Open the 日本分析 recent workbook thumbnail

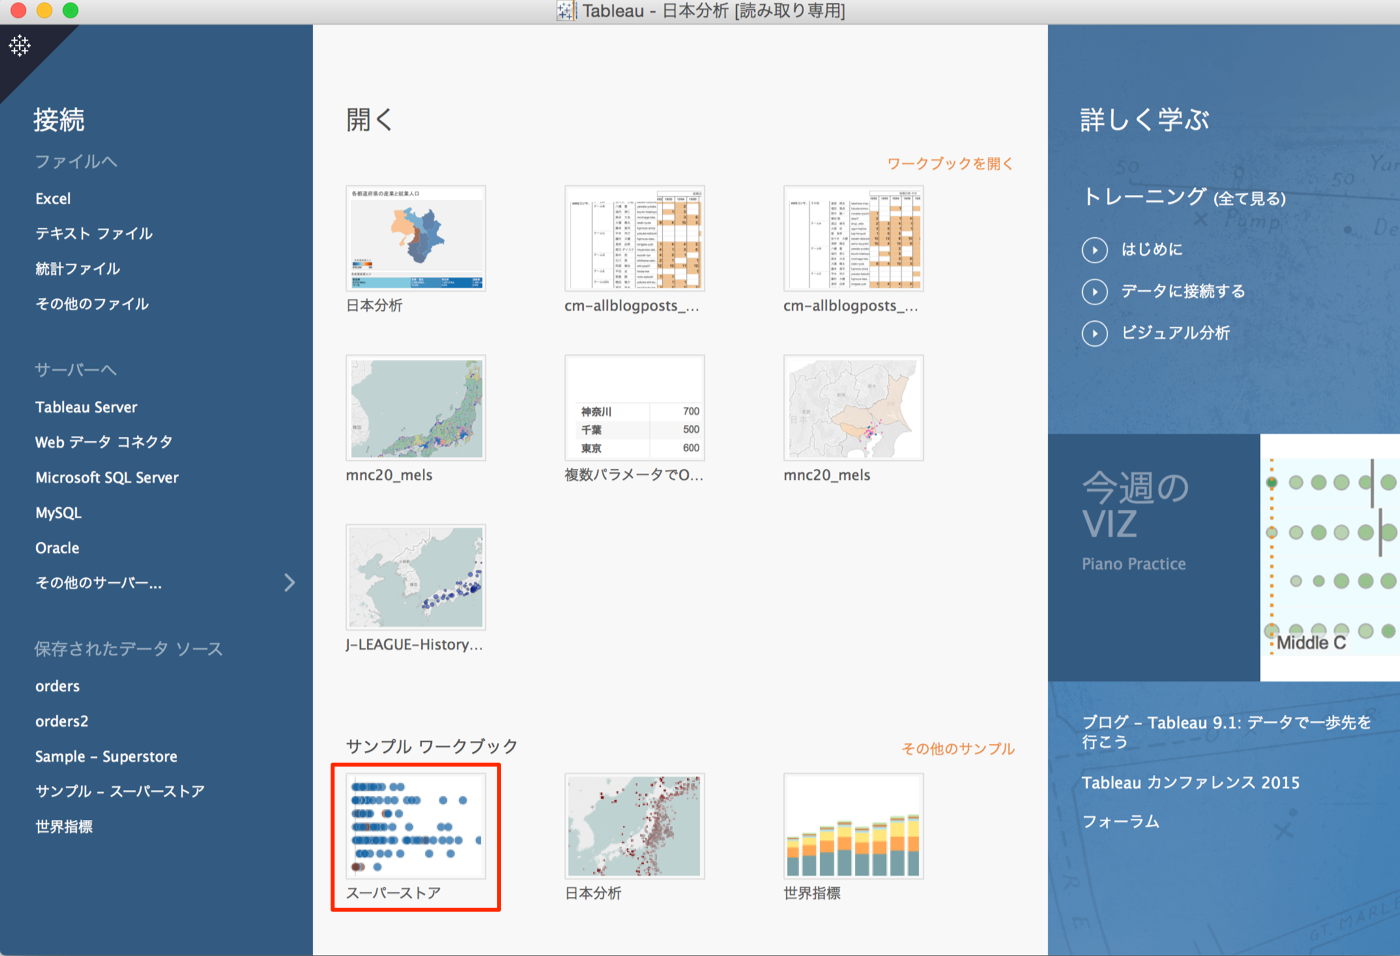tap(416, 238)
